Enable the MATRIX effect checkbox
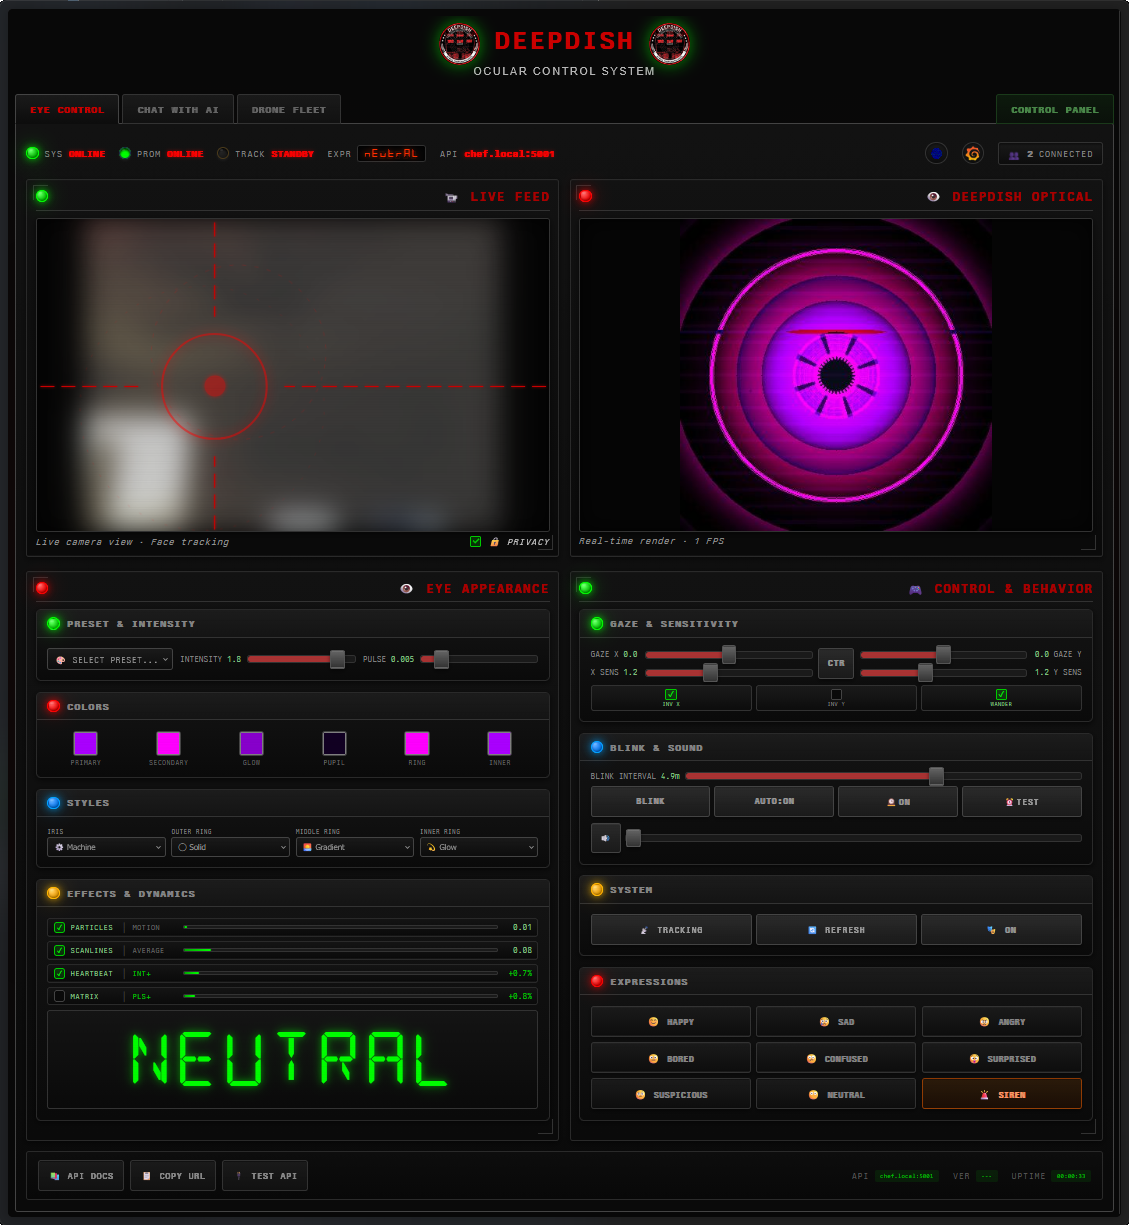 point(60,996)
